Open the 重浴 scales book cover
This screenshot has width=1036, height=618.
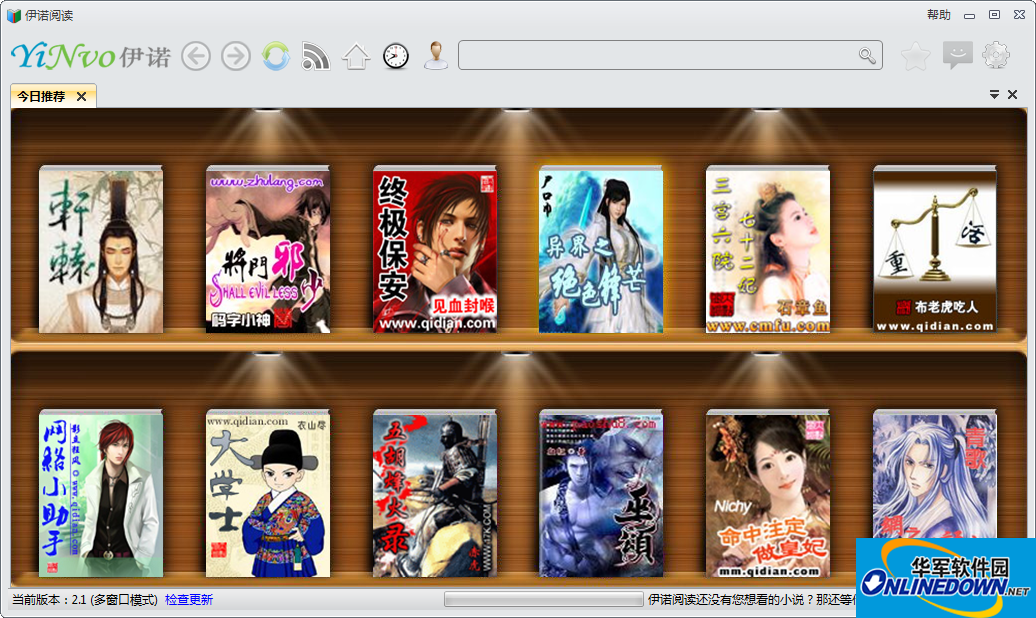pos(934,249)
